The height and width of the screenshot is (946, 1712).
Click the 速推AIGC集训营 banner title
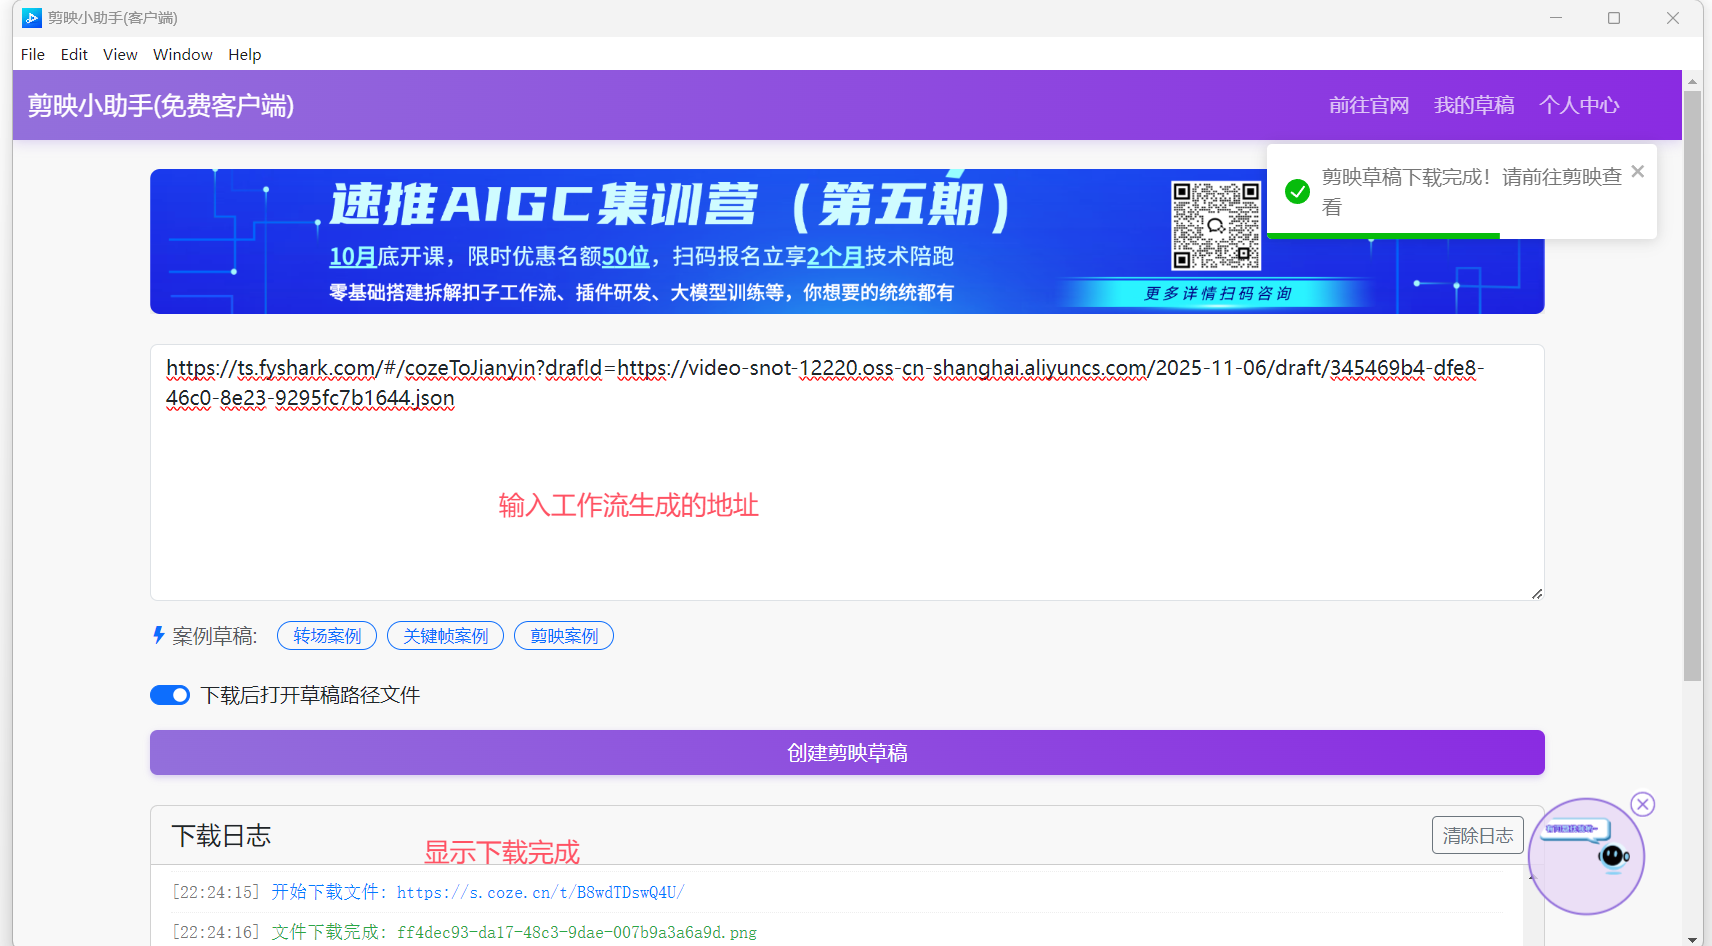tap(669, 205)
